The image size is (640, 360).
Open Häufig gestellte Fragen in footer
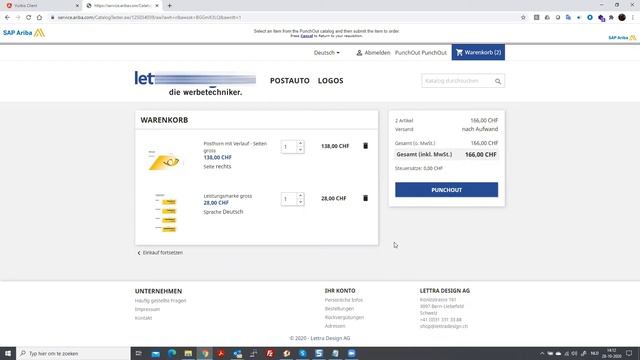pos(160,300)
